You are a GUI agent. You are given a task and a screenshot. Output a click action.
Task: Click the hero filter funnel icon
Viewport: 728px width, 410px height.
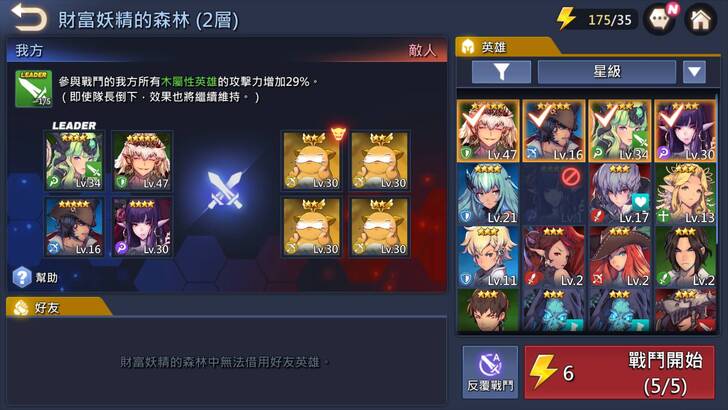501,72
